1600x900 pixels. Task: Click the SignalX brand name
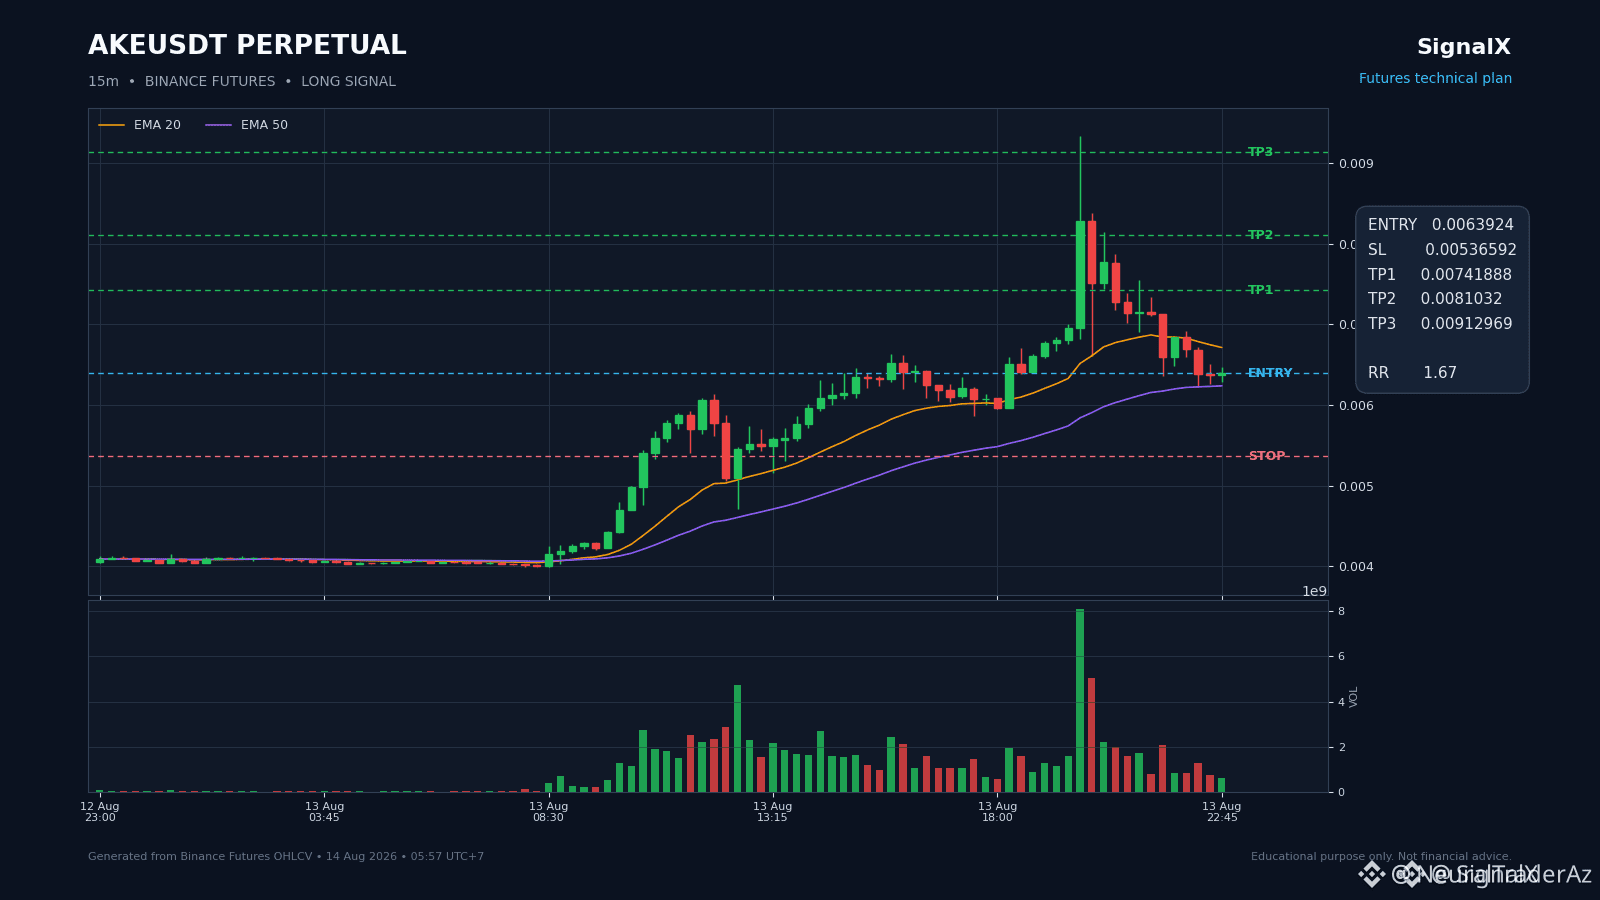click(1464, 47)
